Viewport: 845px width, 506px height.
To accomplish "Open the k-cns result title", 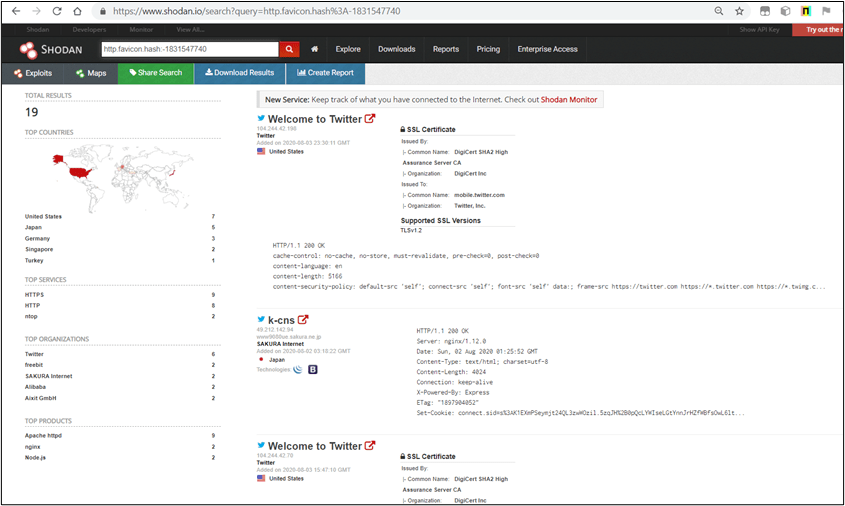I will point(281,320).
